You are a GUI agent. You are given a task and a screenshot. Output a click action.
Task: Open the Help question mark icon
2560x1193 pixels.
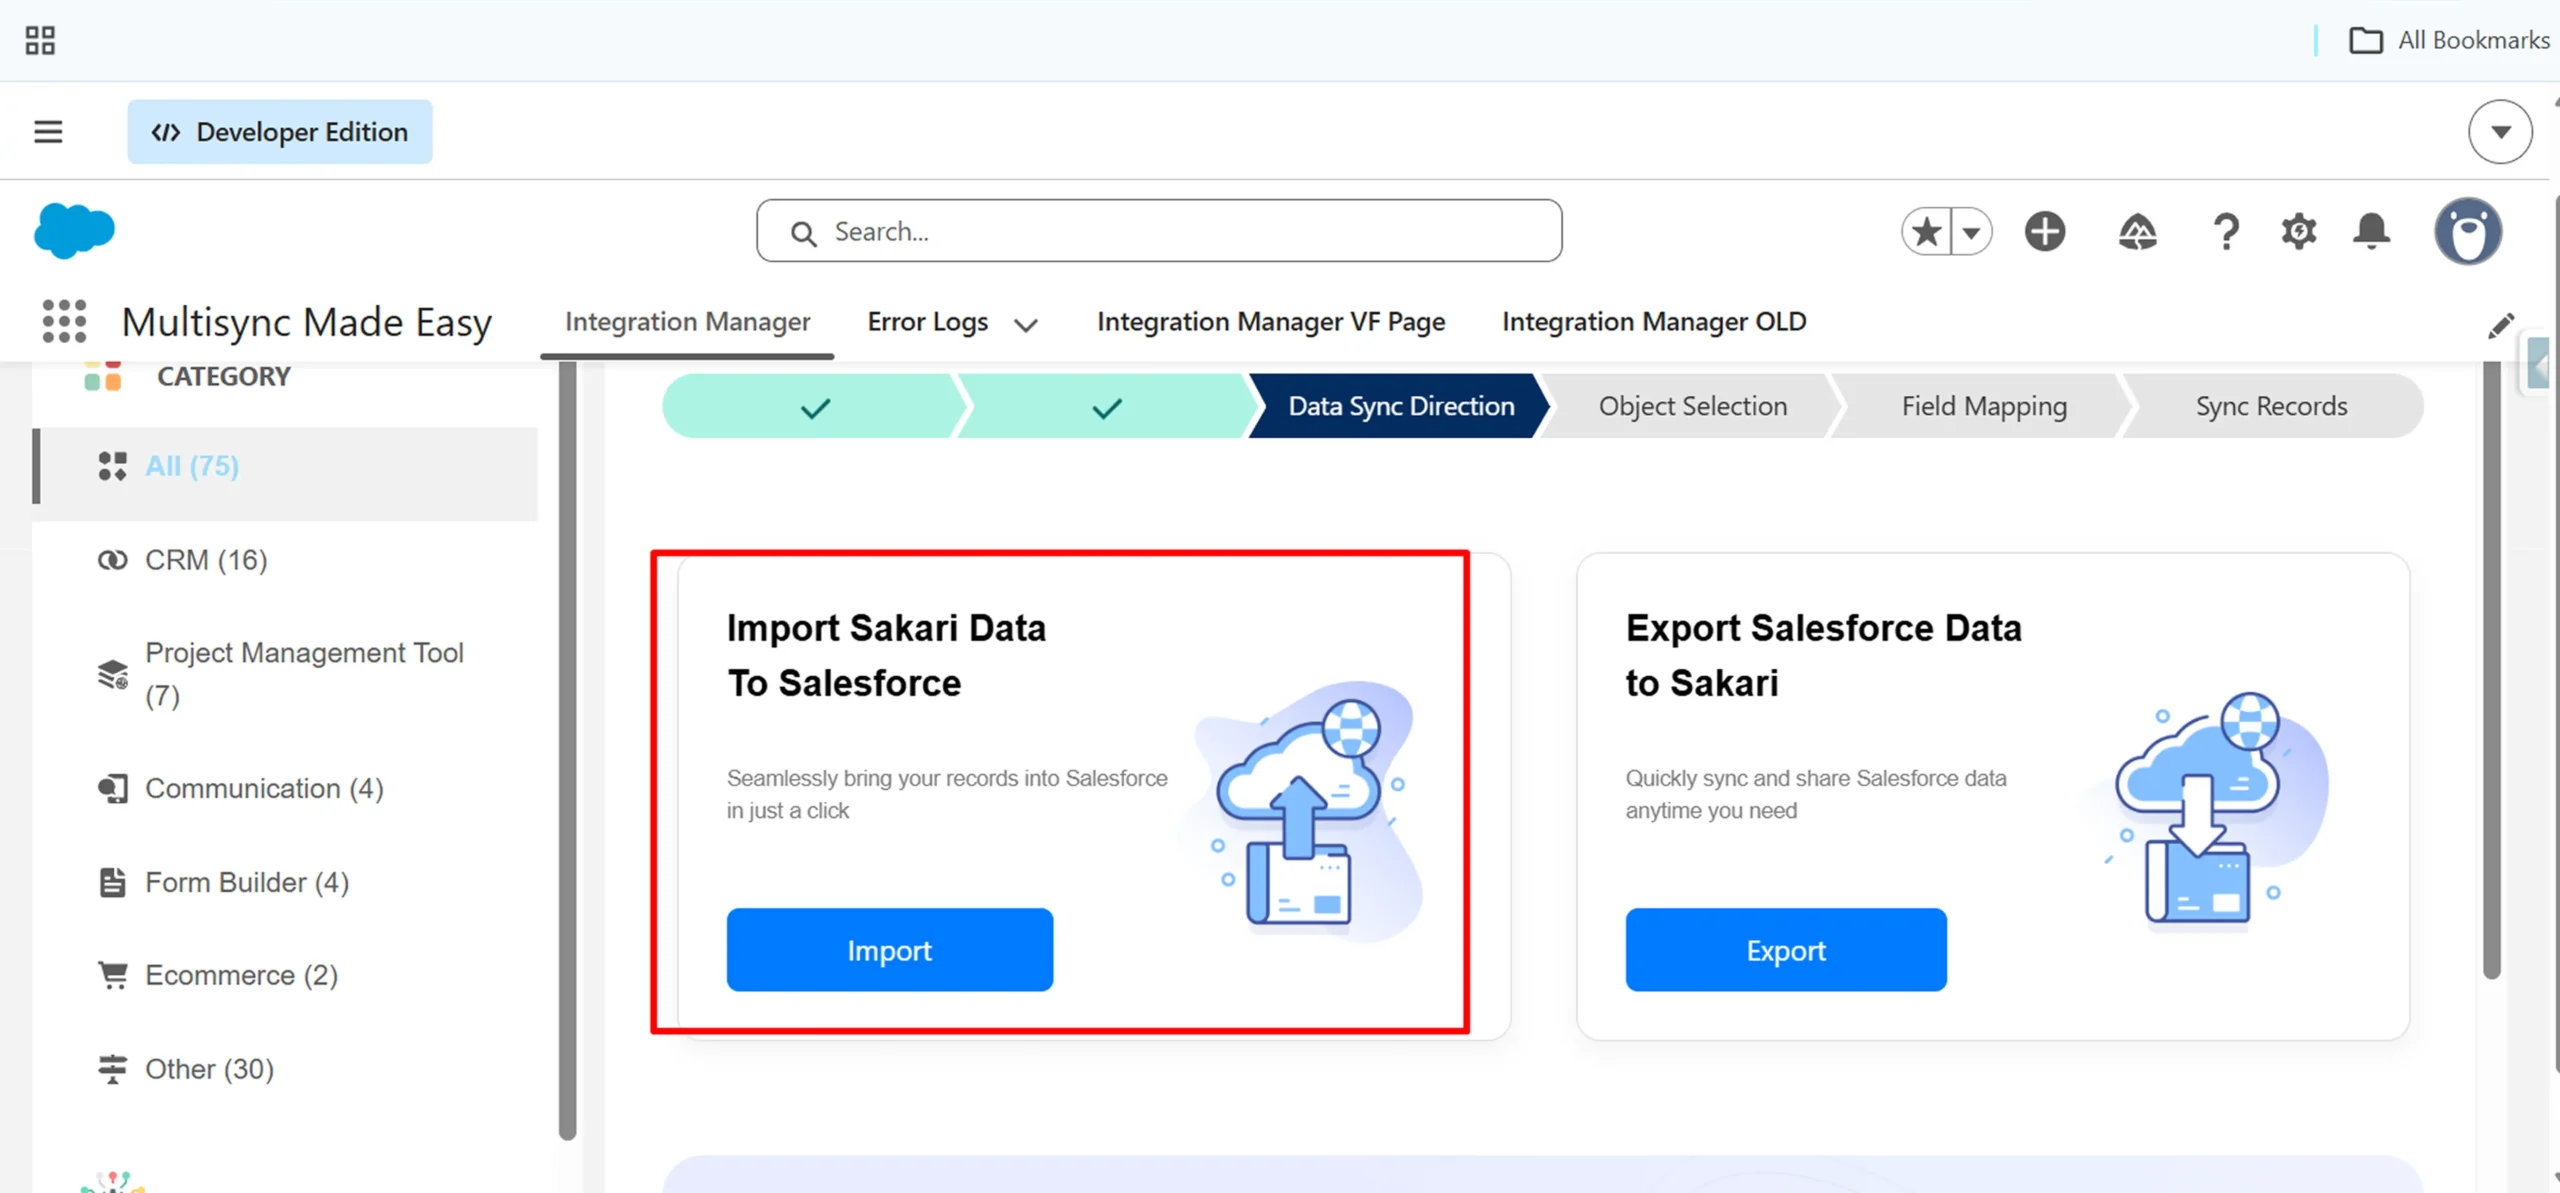[2226, 232]
